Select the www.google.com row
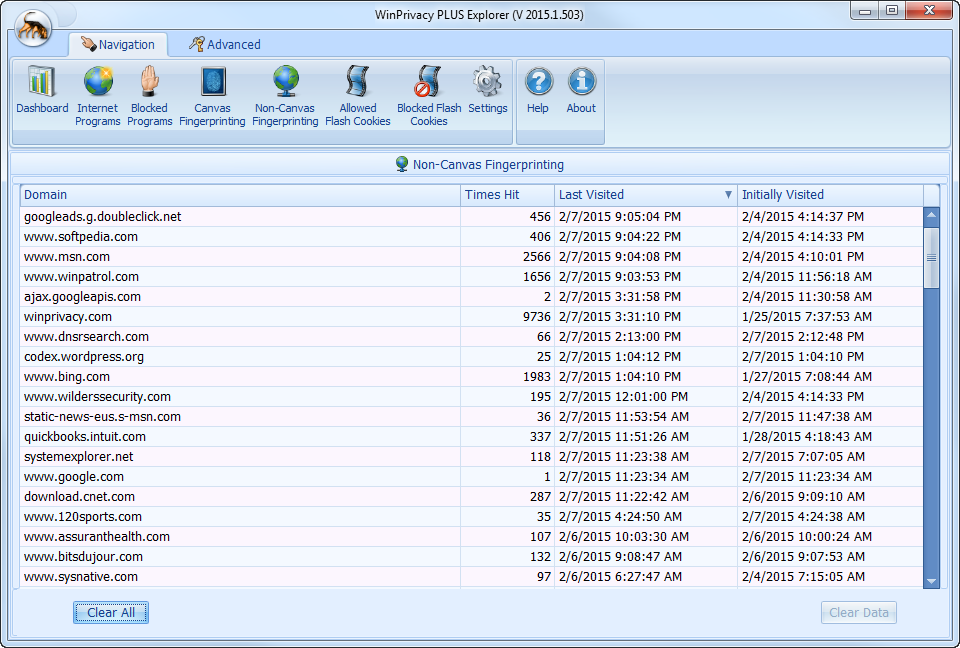Image resolution: width=960 pixels, height=648 pixels. click(471, 477)
